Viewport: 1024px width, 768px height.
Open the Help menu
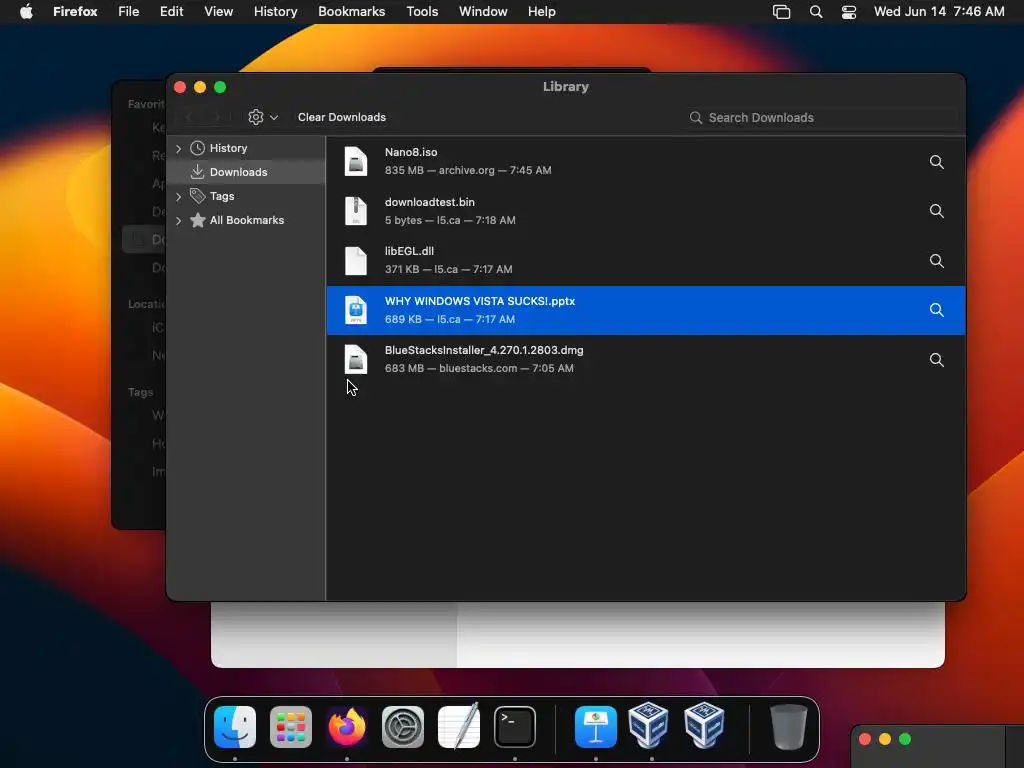(x=541, y=12)
